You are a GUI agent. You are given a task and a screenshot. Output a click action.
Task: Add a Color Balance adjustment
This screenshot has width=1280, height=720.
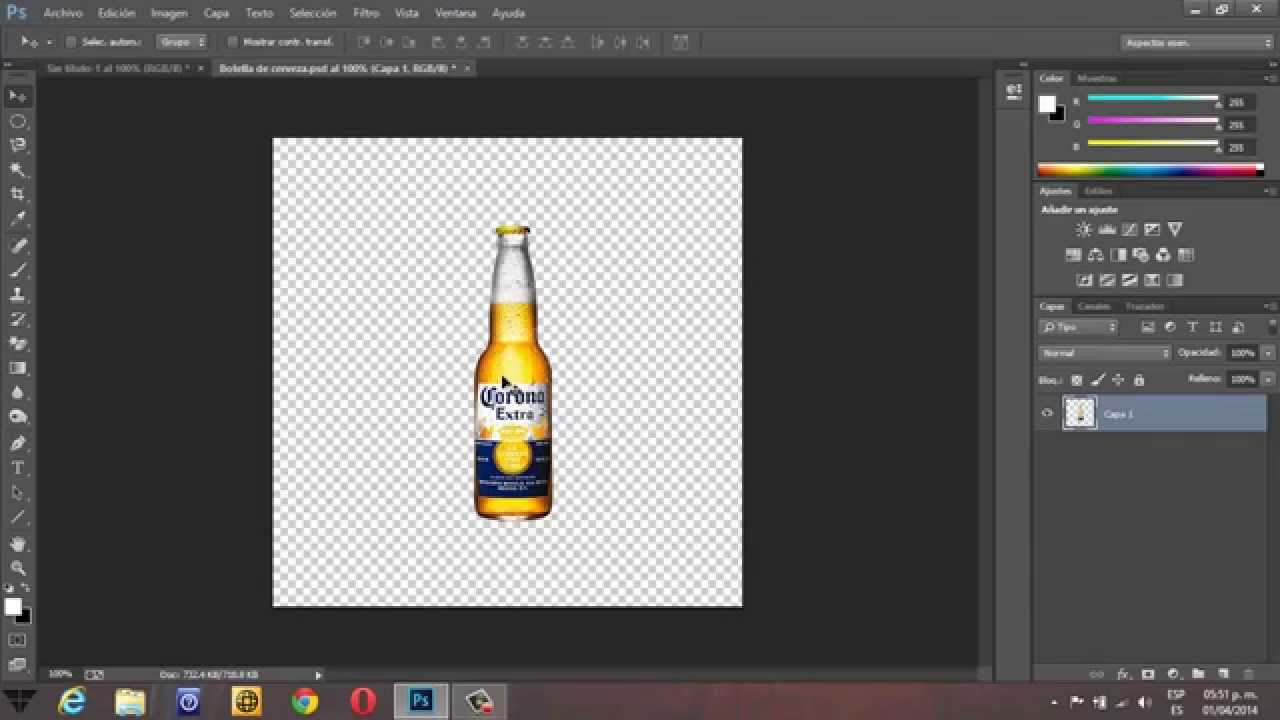point(1096,255)
